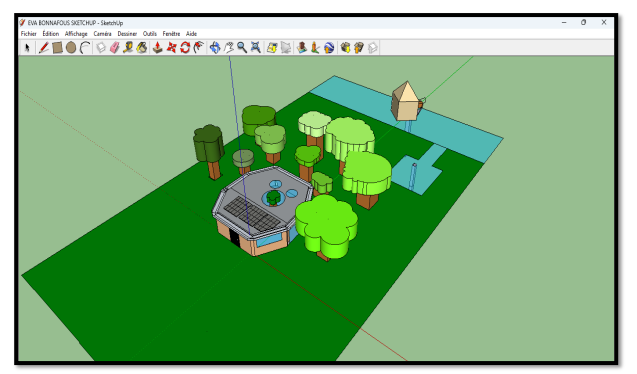This screenshot has height=374, width=637.
Task: Open the Outils menu
Action: pyautogui.click(x=150, y=34)
